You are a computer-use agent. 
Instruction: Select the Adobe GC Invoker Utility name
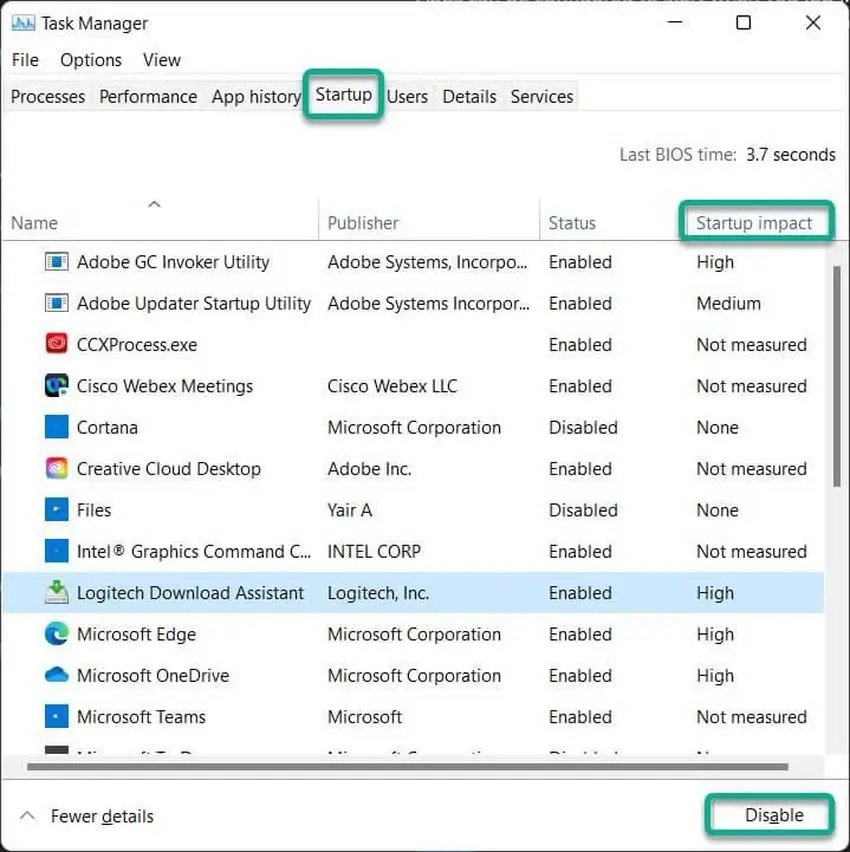pos(173,262)
